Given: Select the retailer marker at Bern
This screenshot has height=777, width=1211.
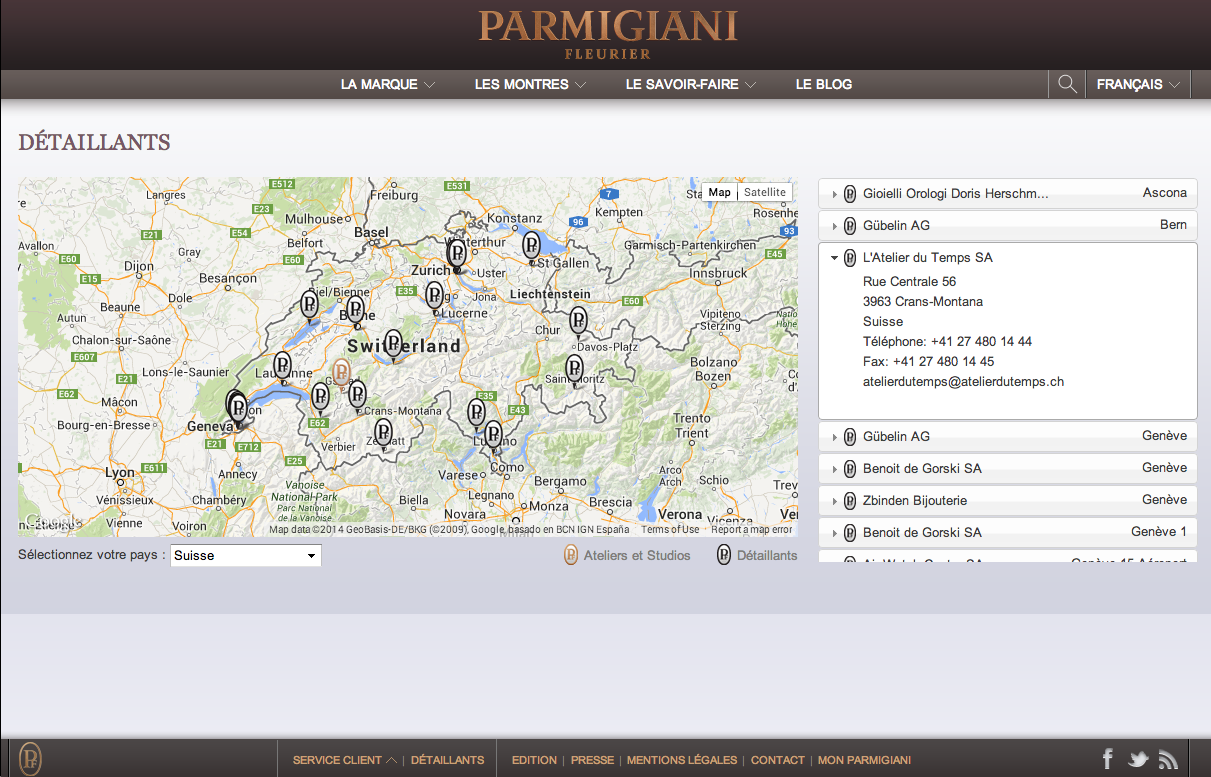Looking at the screenshot, I should tap(355, 310).
